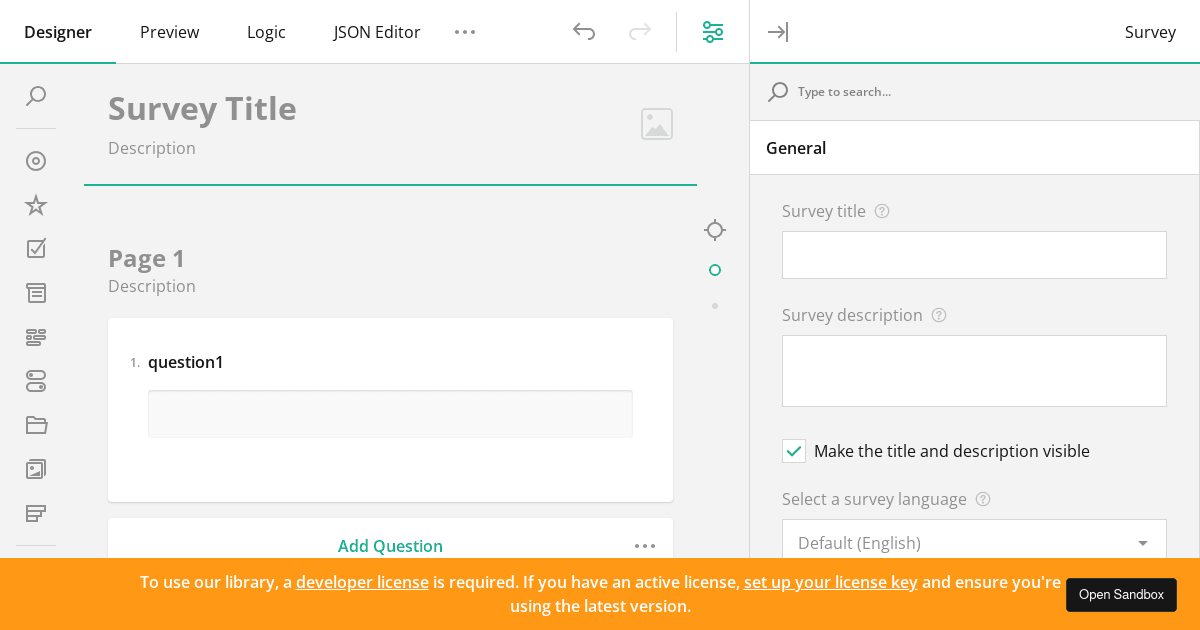Screen dimensions: 1200x630
Task: Uncheck Make the title and description visible
Action: coord(794,451)
